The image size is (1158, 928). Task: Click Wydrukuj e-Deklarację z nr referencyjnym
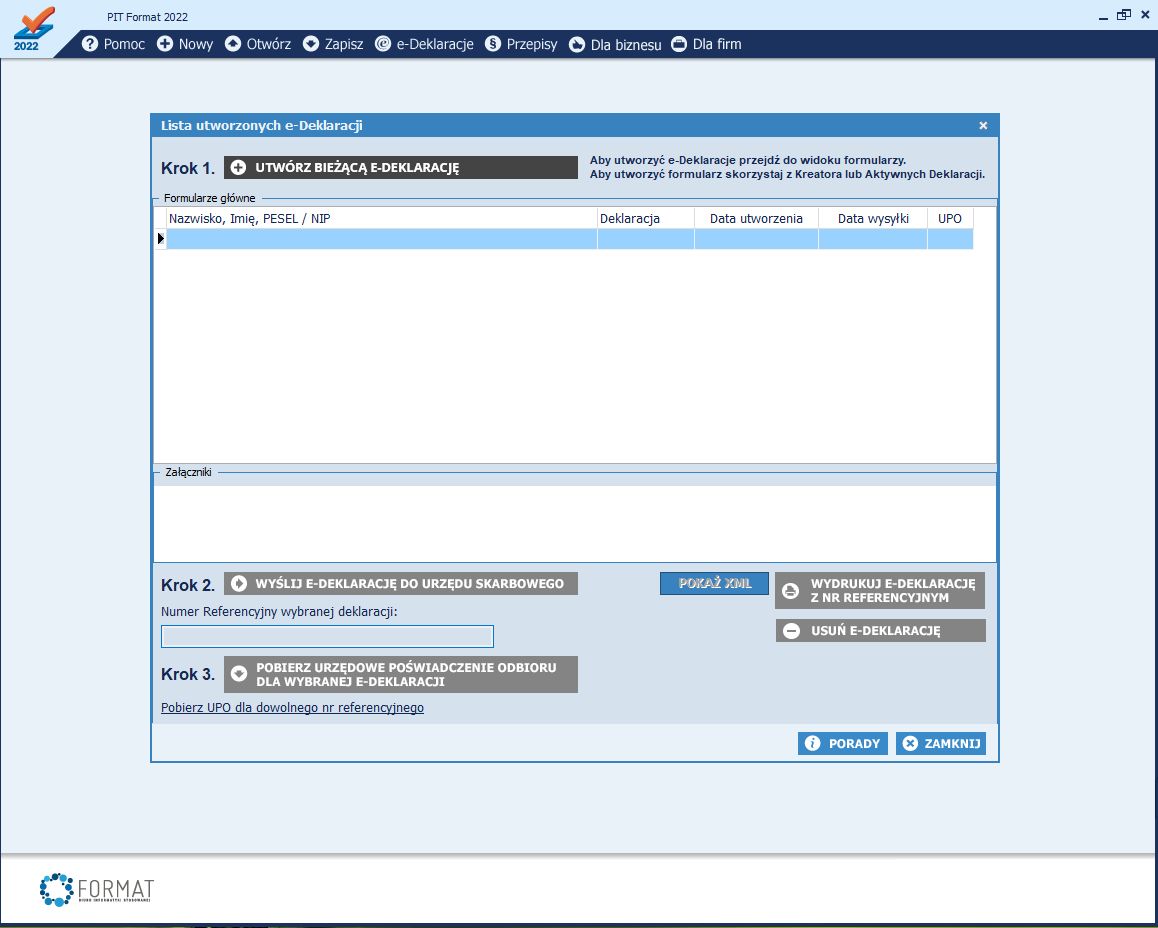point(880,591)
